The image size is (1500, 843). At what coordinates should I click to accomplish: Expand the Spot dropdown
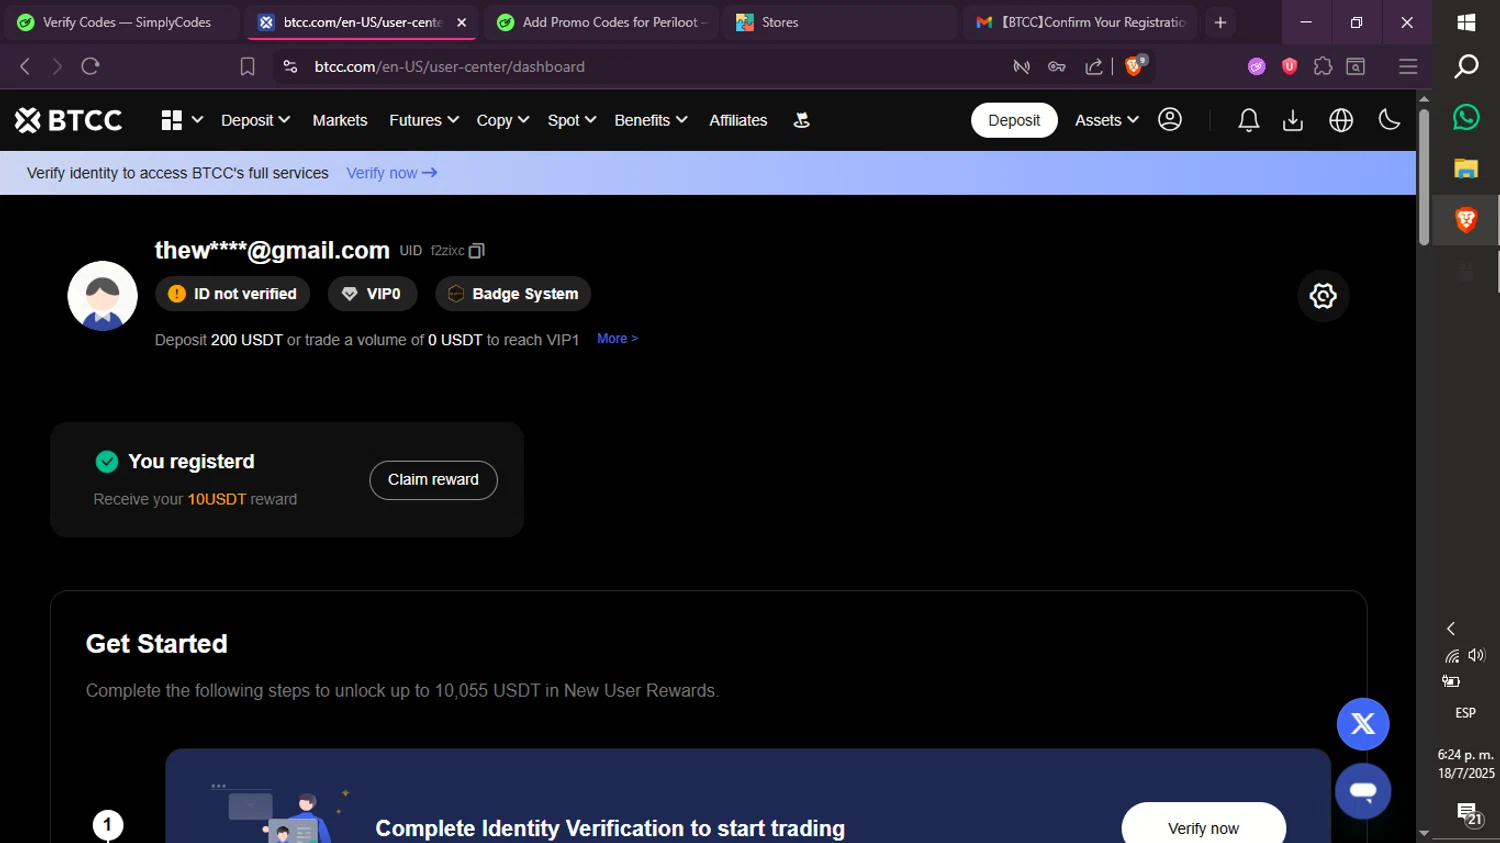coord(572,120)
